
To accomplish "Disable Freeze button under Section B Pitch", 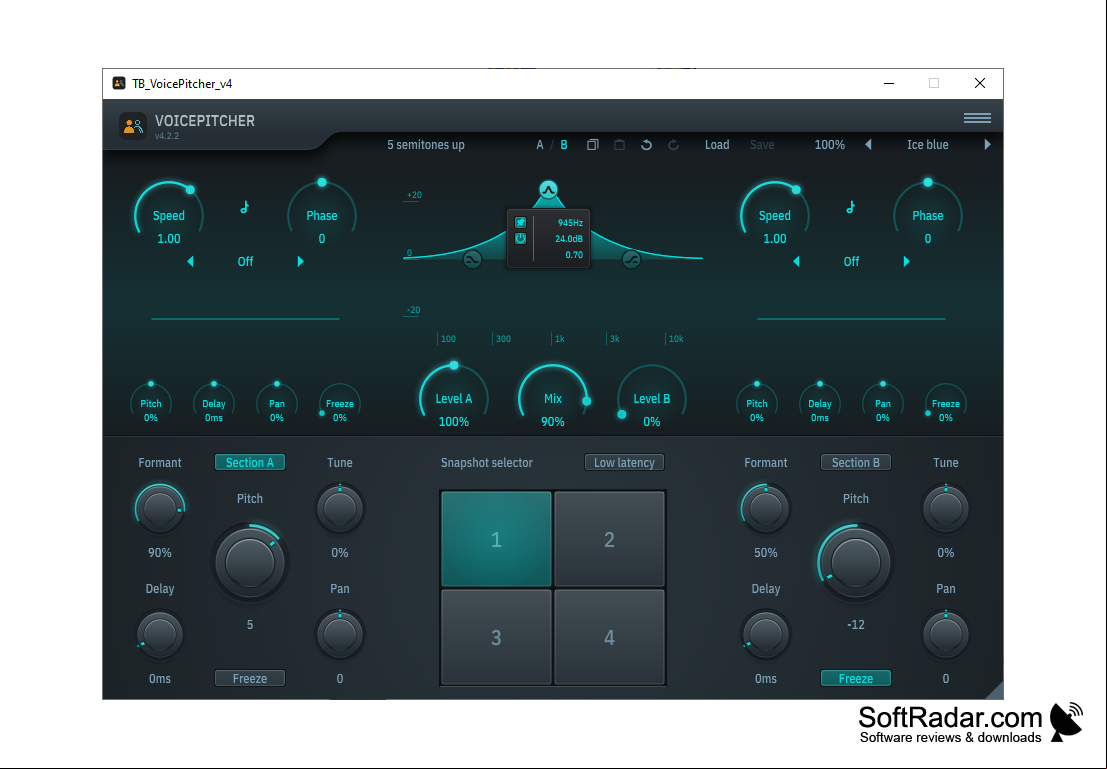I will pyautogui.click(x=856, y=679).
